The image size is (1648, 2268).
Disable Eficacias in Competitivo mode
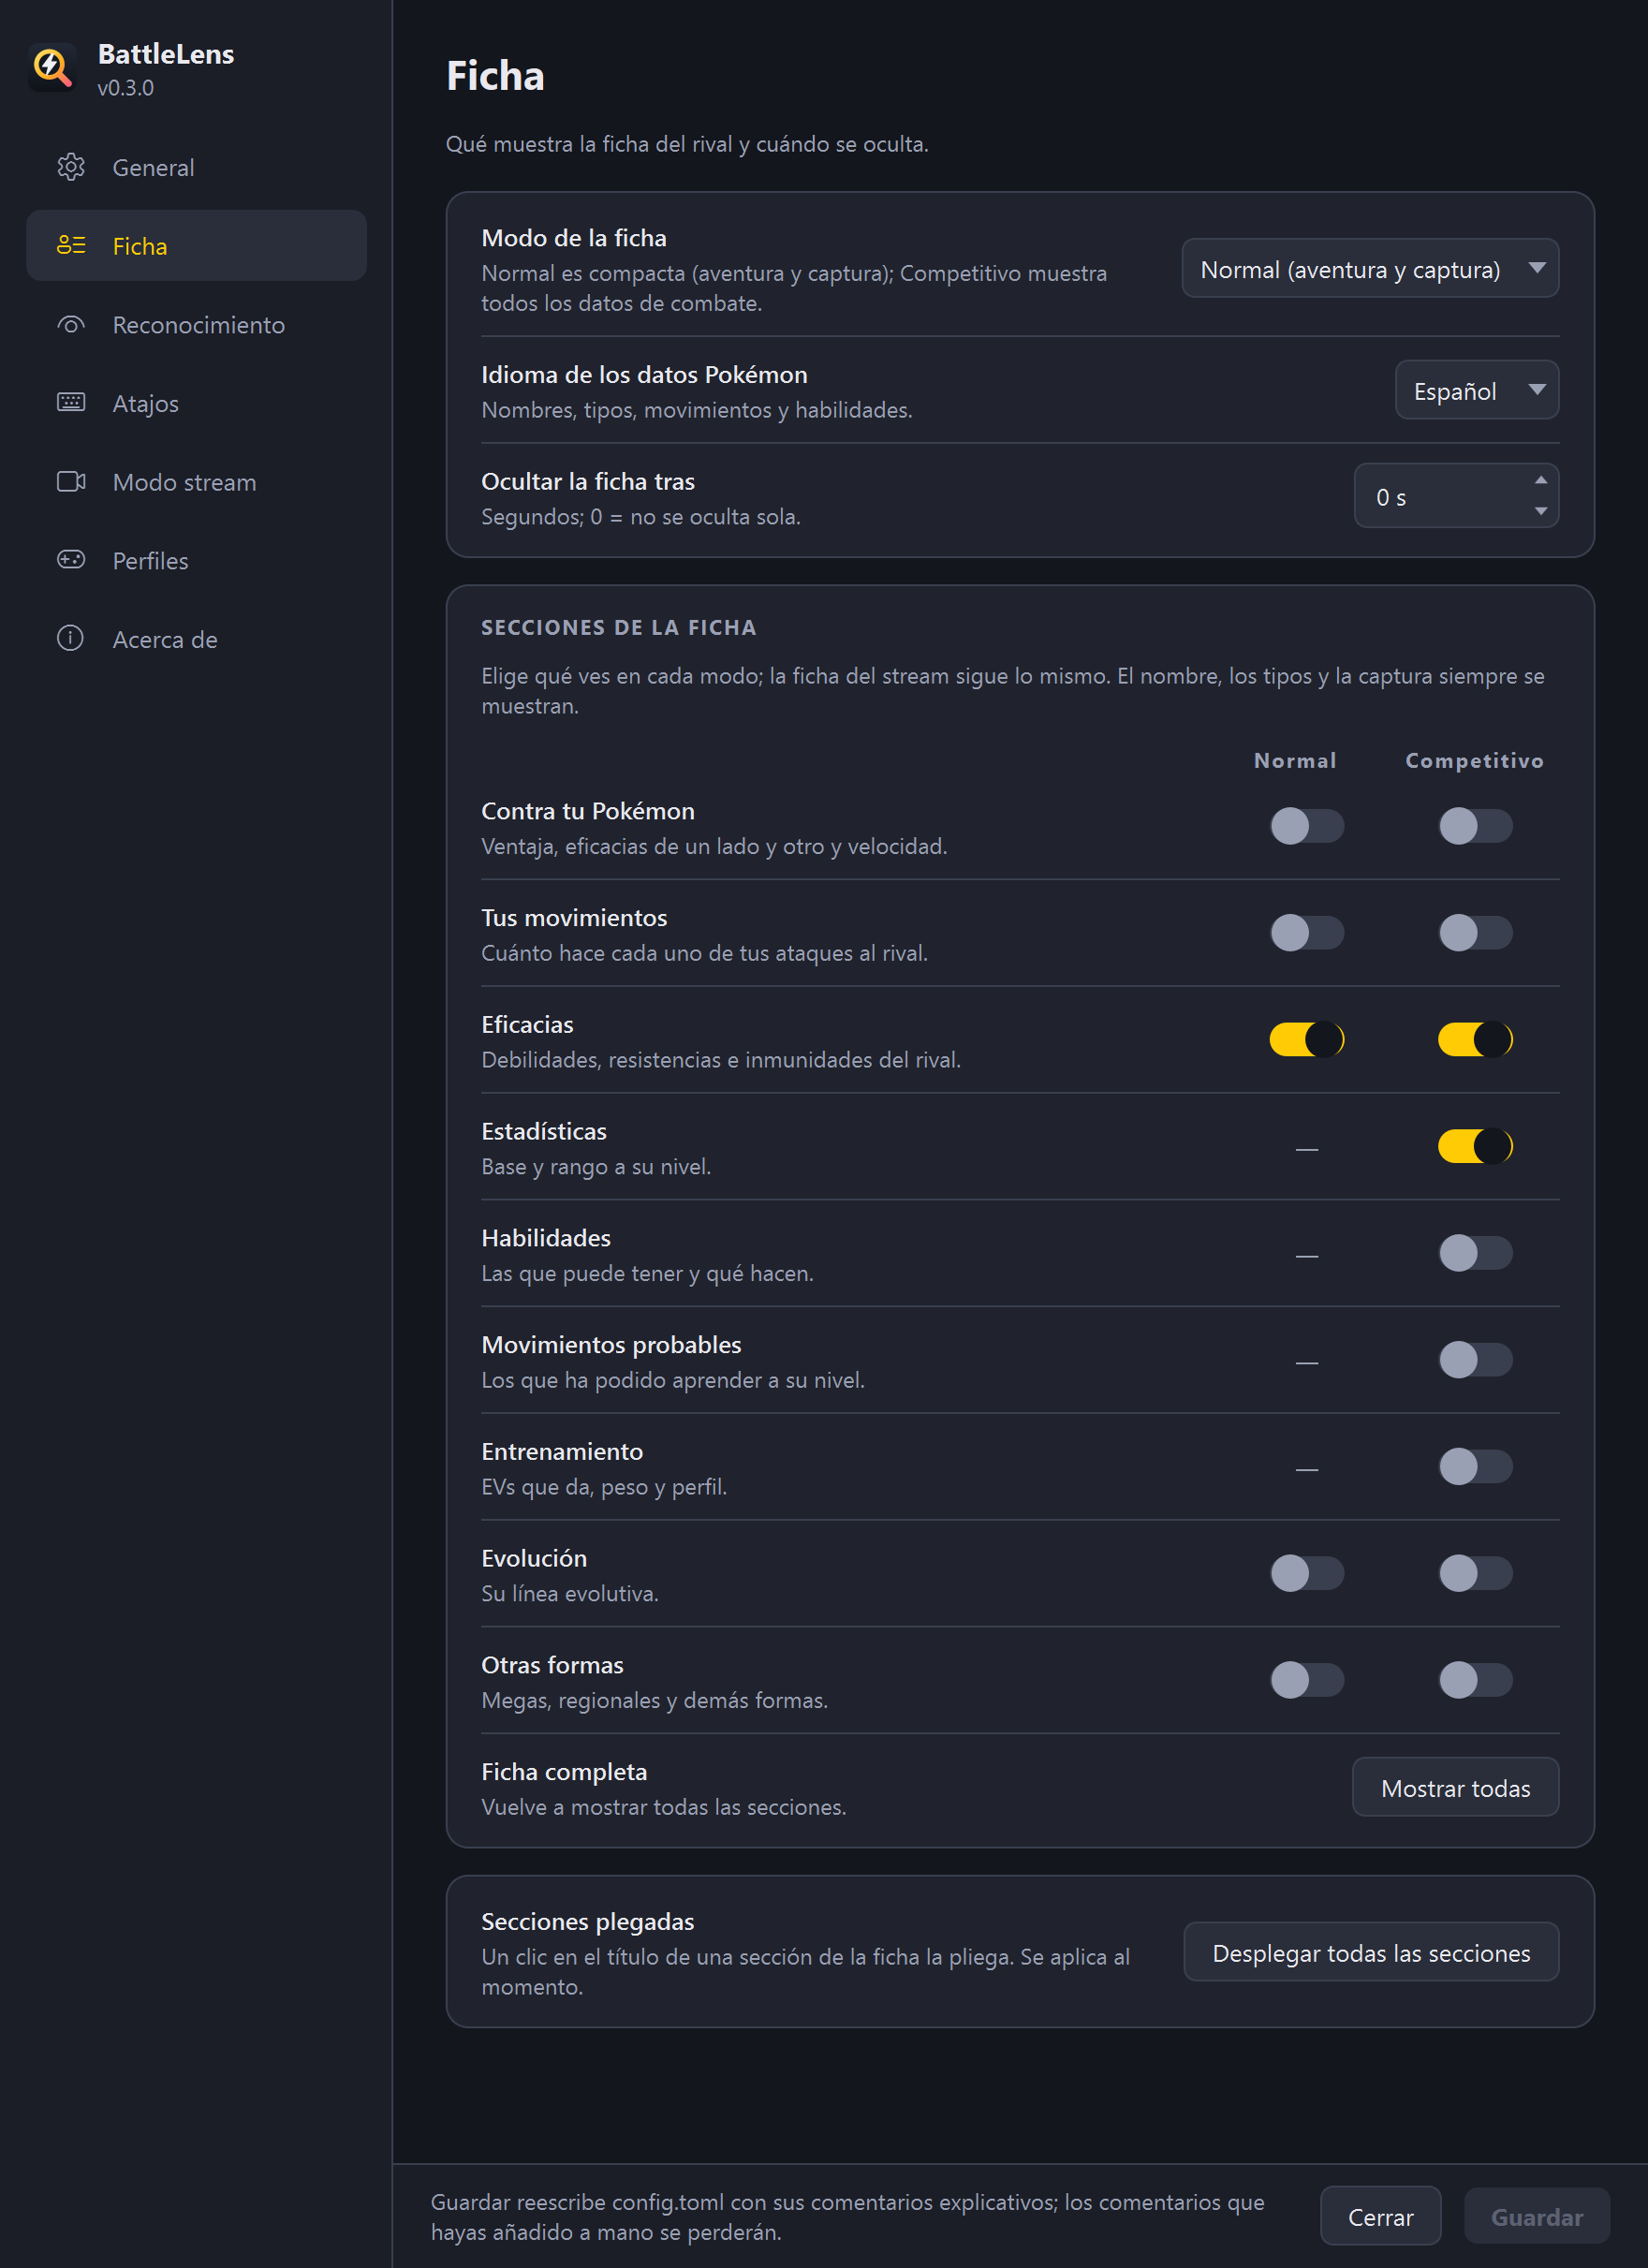1475,1039
